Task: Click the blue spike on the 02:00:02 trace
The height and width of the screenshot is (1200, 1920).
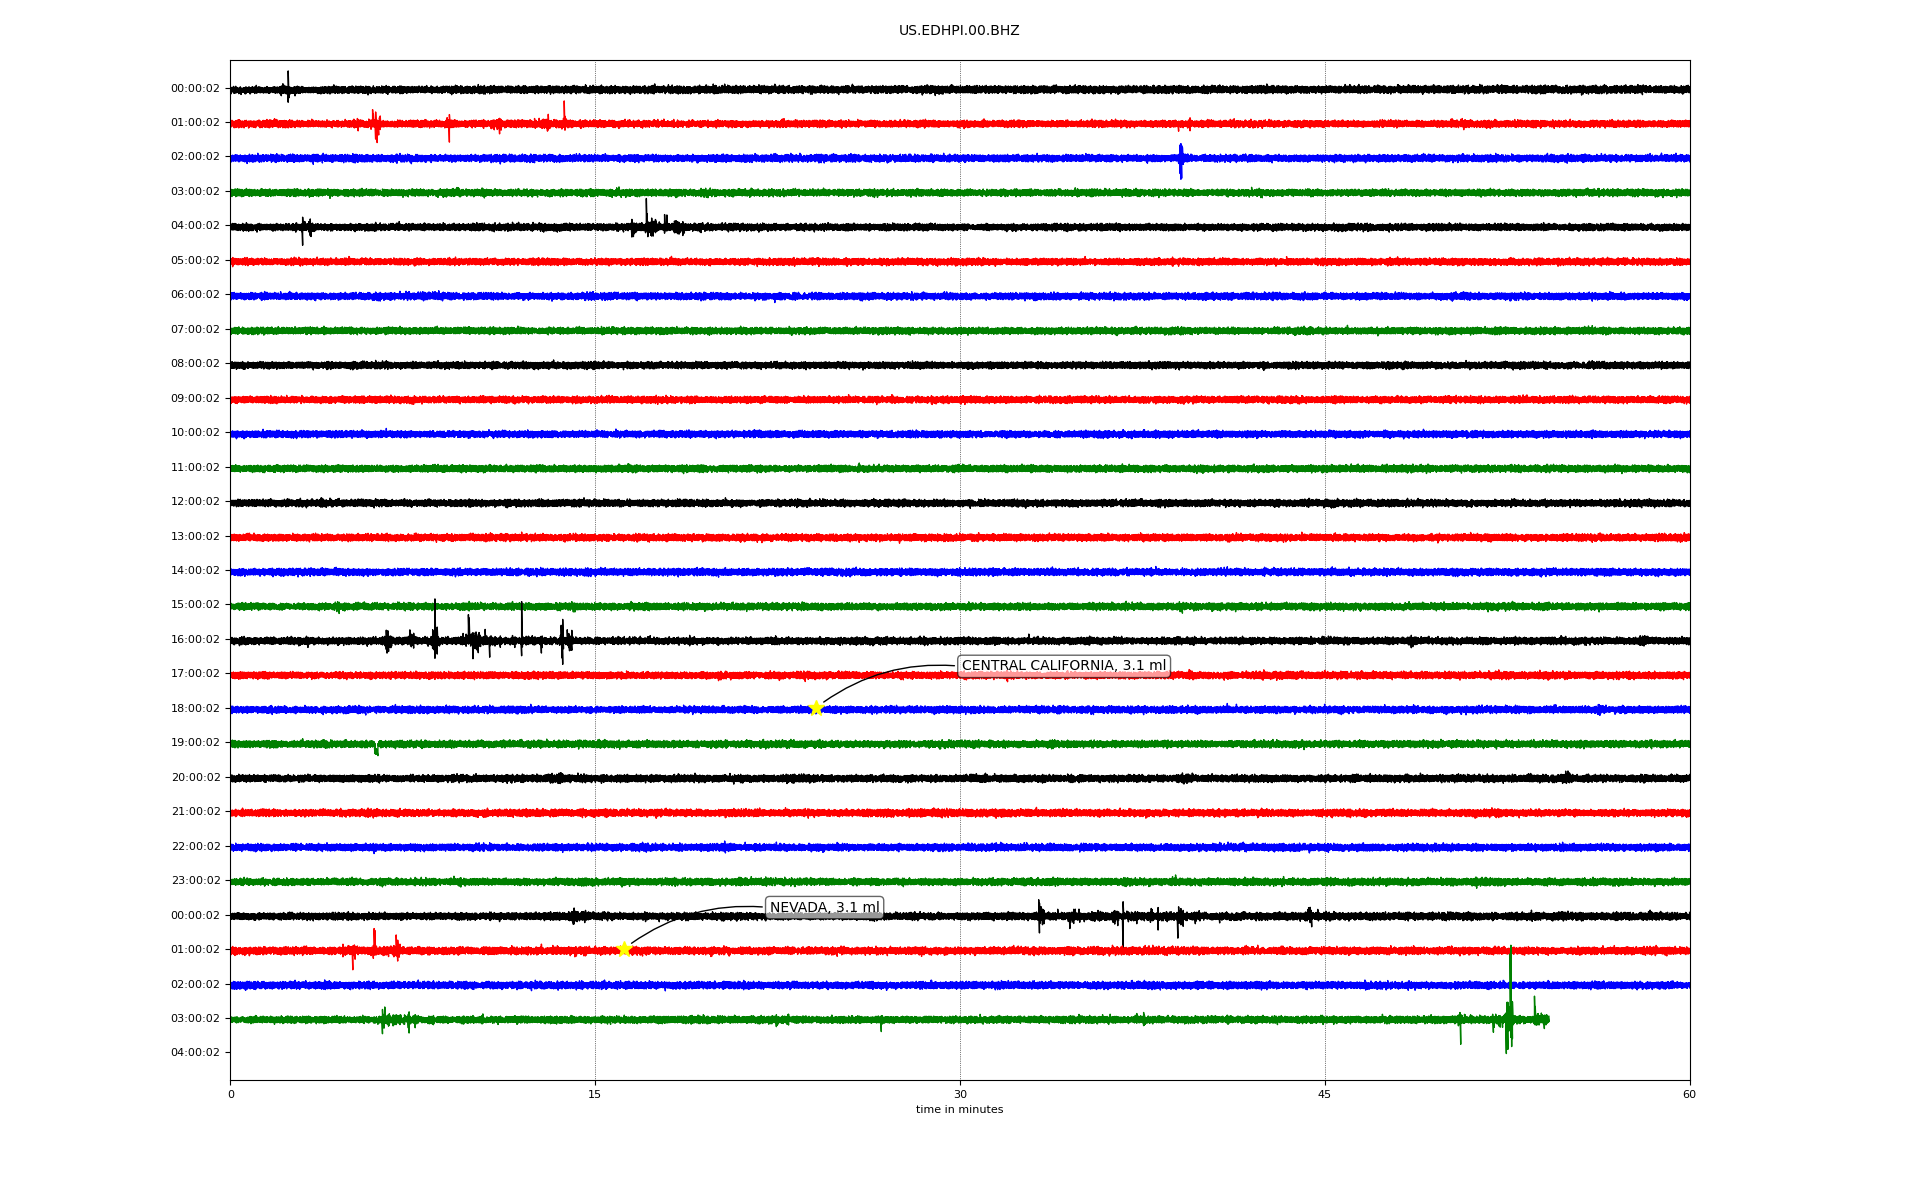Action: click(x=1181, y=160)
